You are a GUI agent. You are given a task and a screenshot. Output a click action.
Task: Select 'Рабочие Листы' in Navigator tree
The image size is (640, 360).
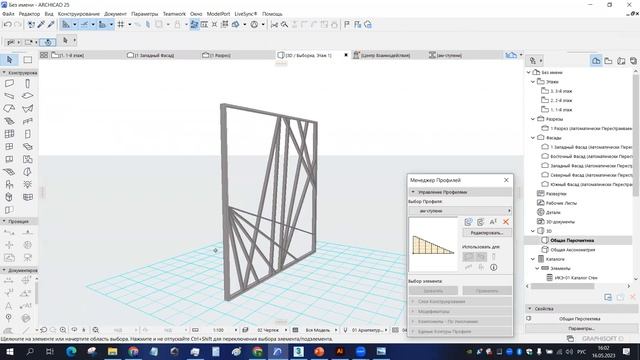point(561,203)
